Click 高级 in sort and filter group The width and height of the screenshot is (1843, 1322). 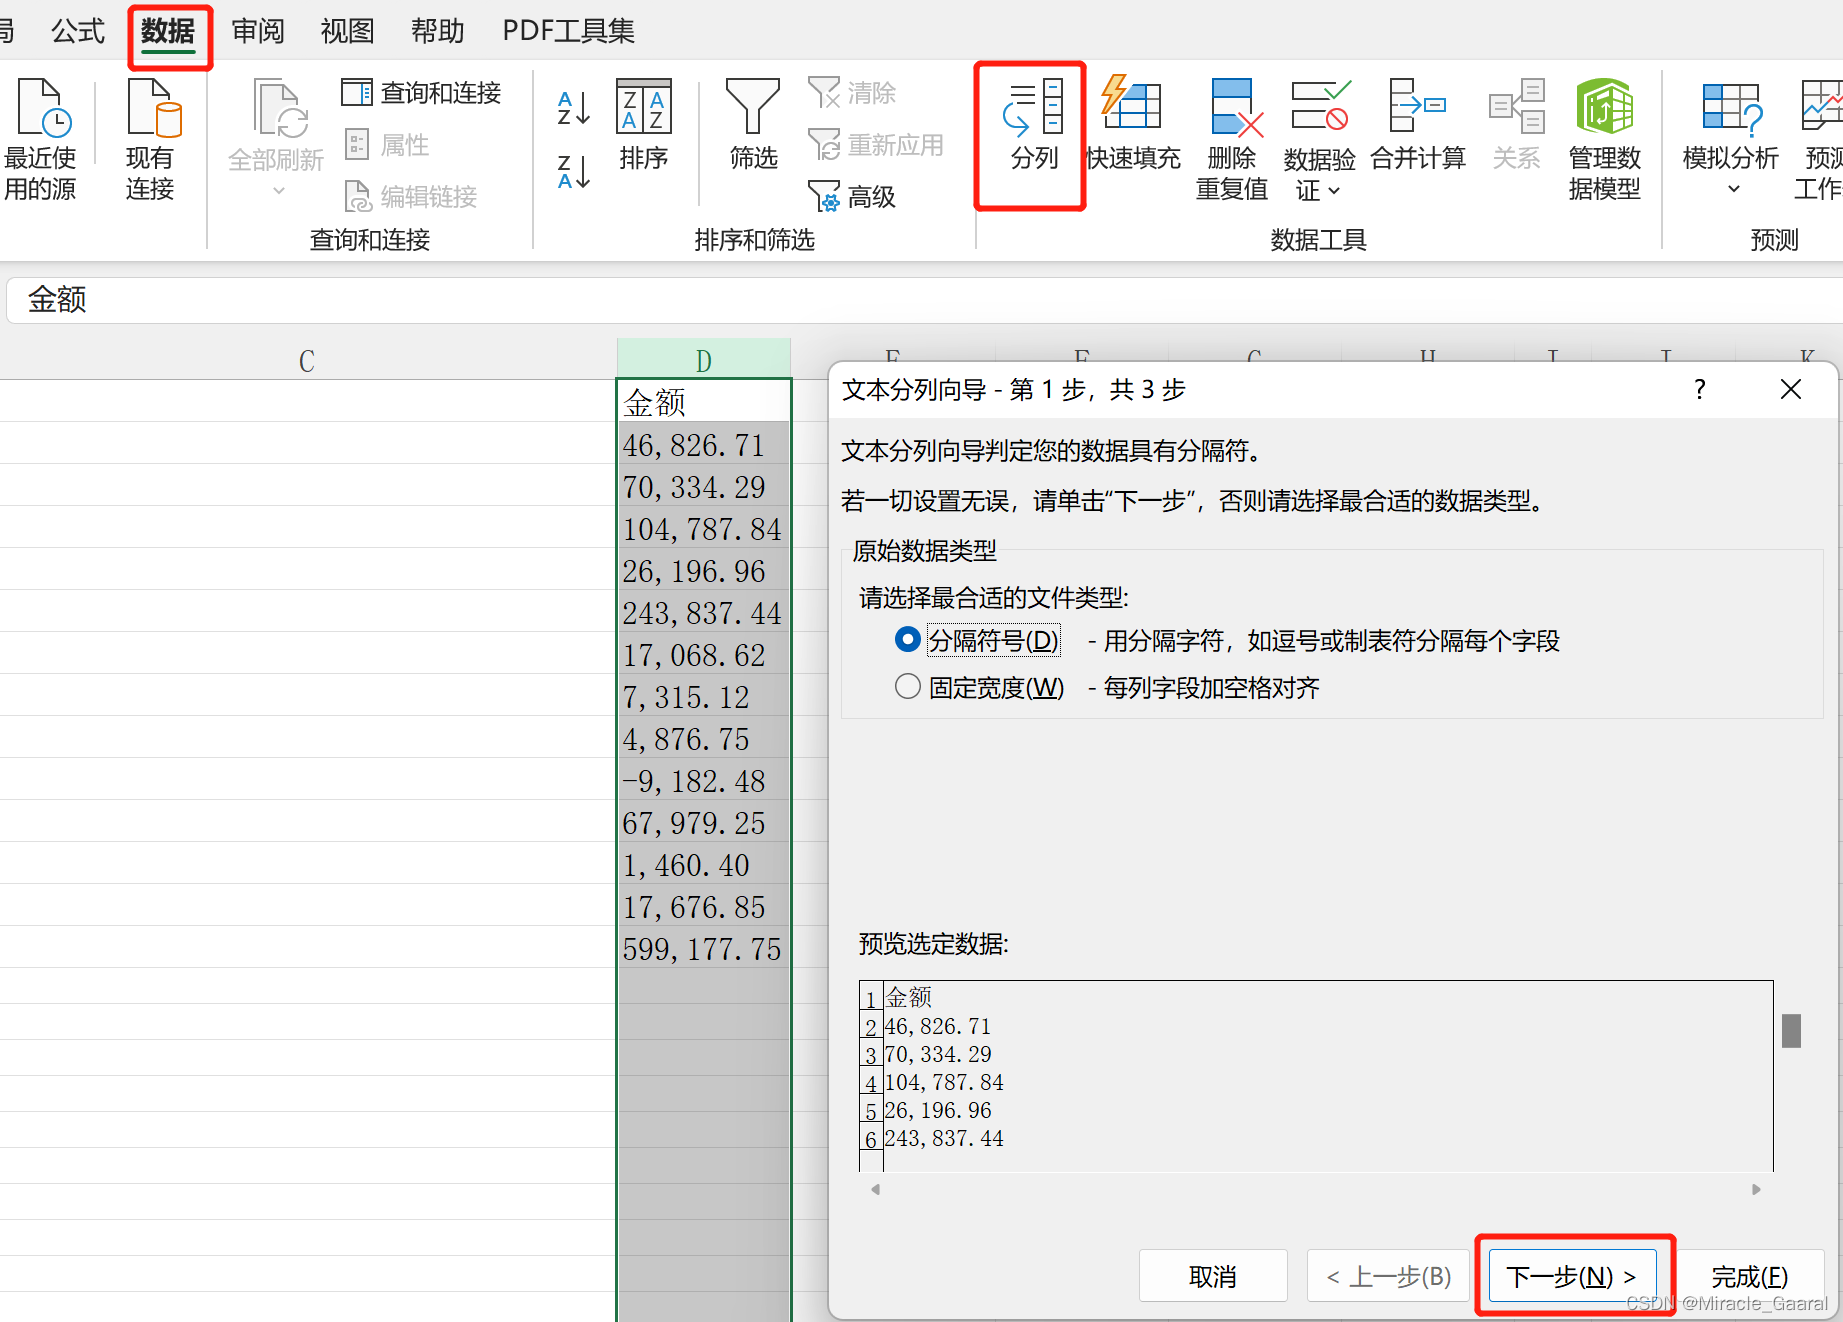pyautogui.click(x=851, y=196)
